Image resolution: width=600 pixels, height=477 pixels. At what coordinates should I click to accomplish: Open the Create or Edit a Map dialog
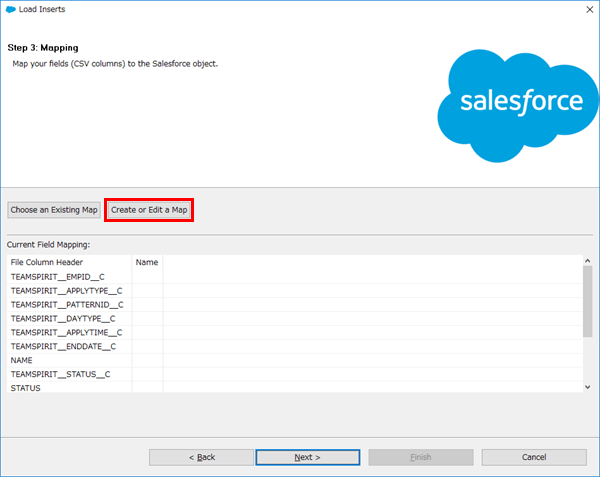click(149, 210)
